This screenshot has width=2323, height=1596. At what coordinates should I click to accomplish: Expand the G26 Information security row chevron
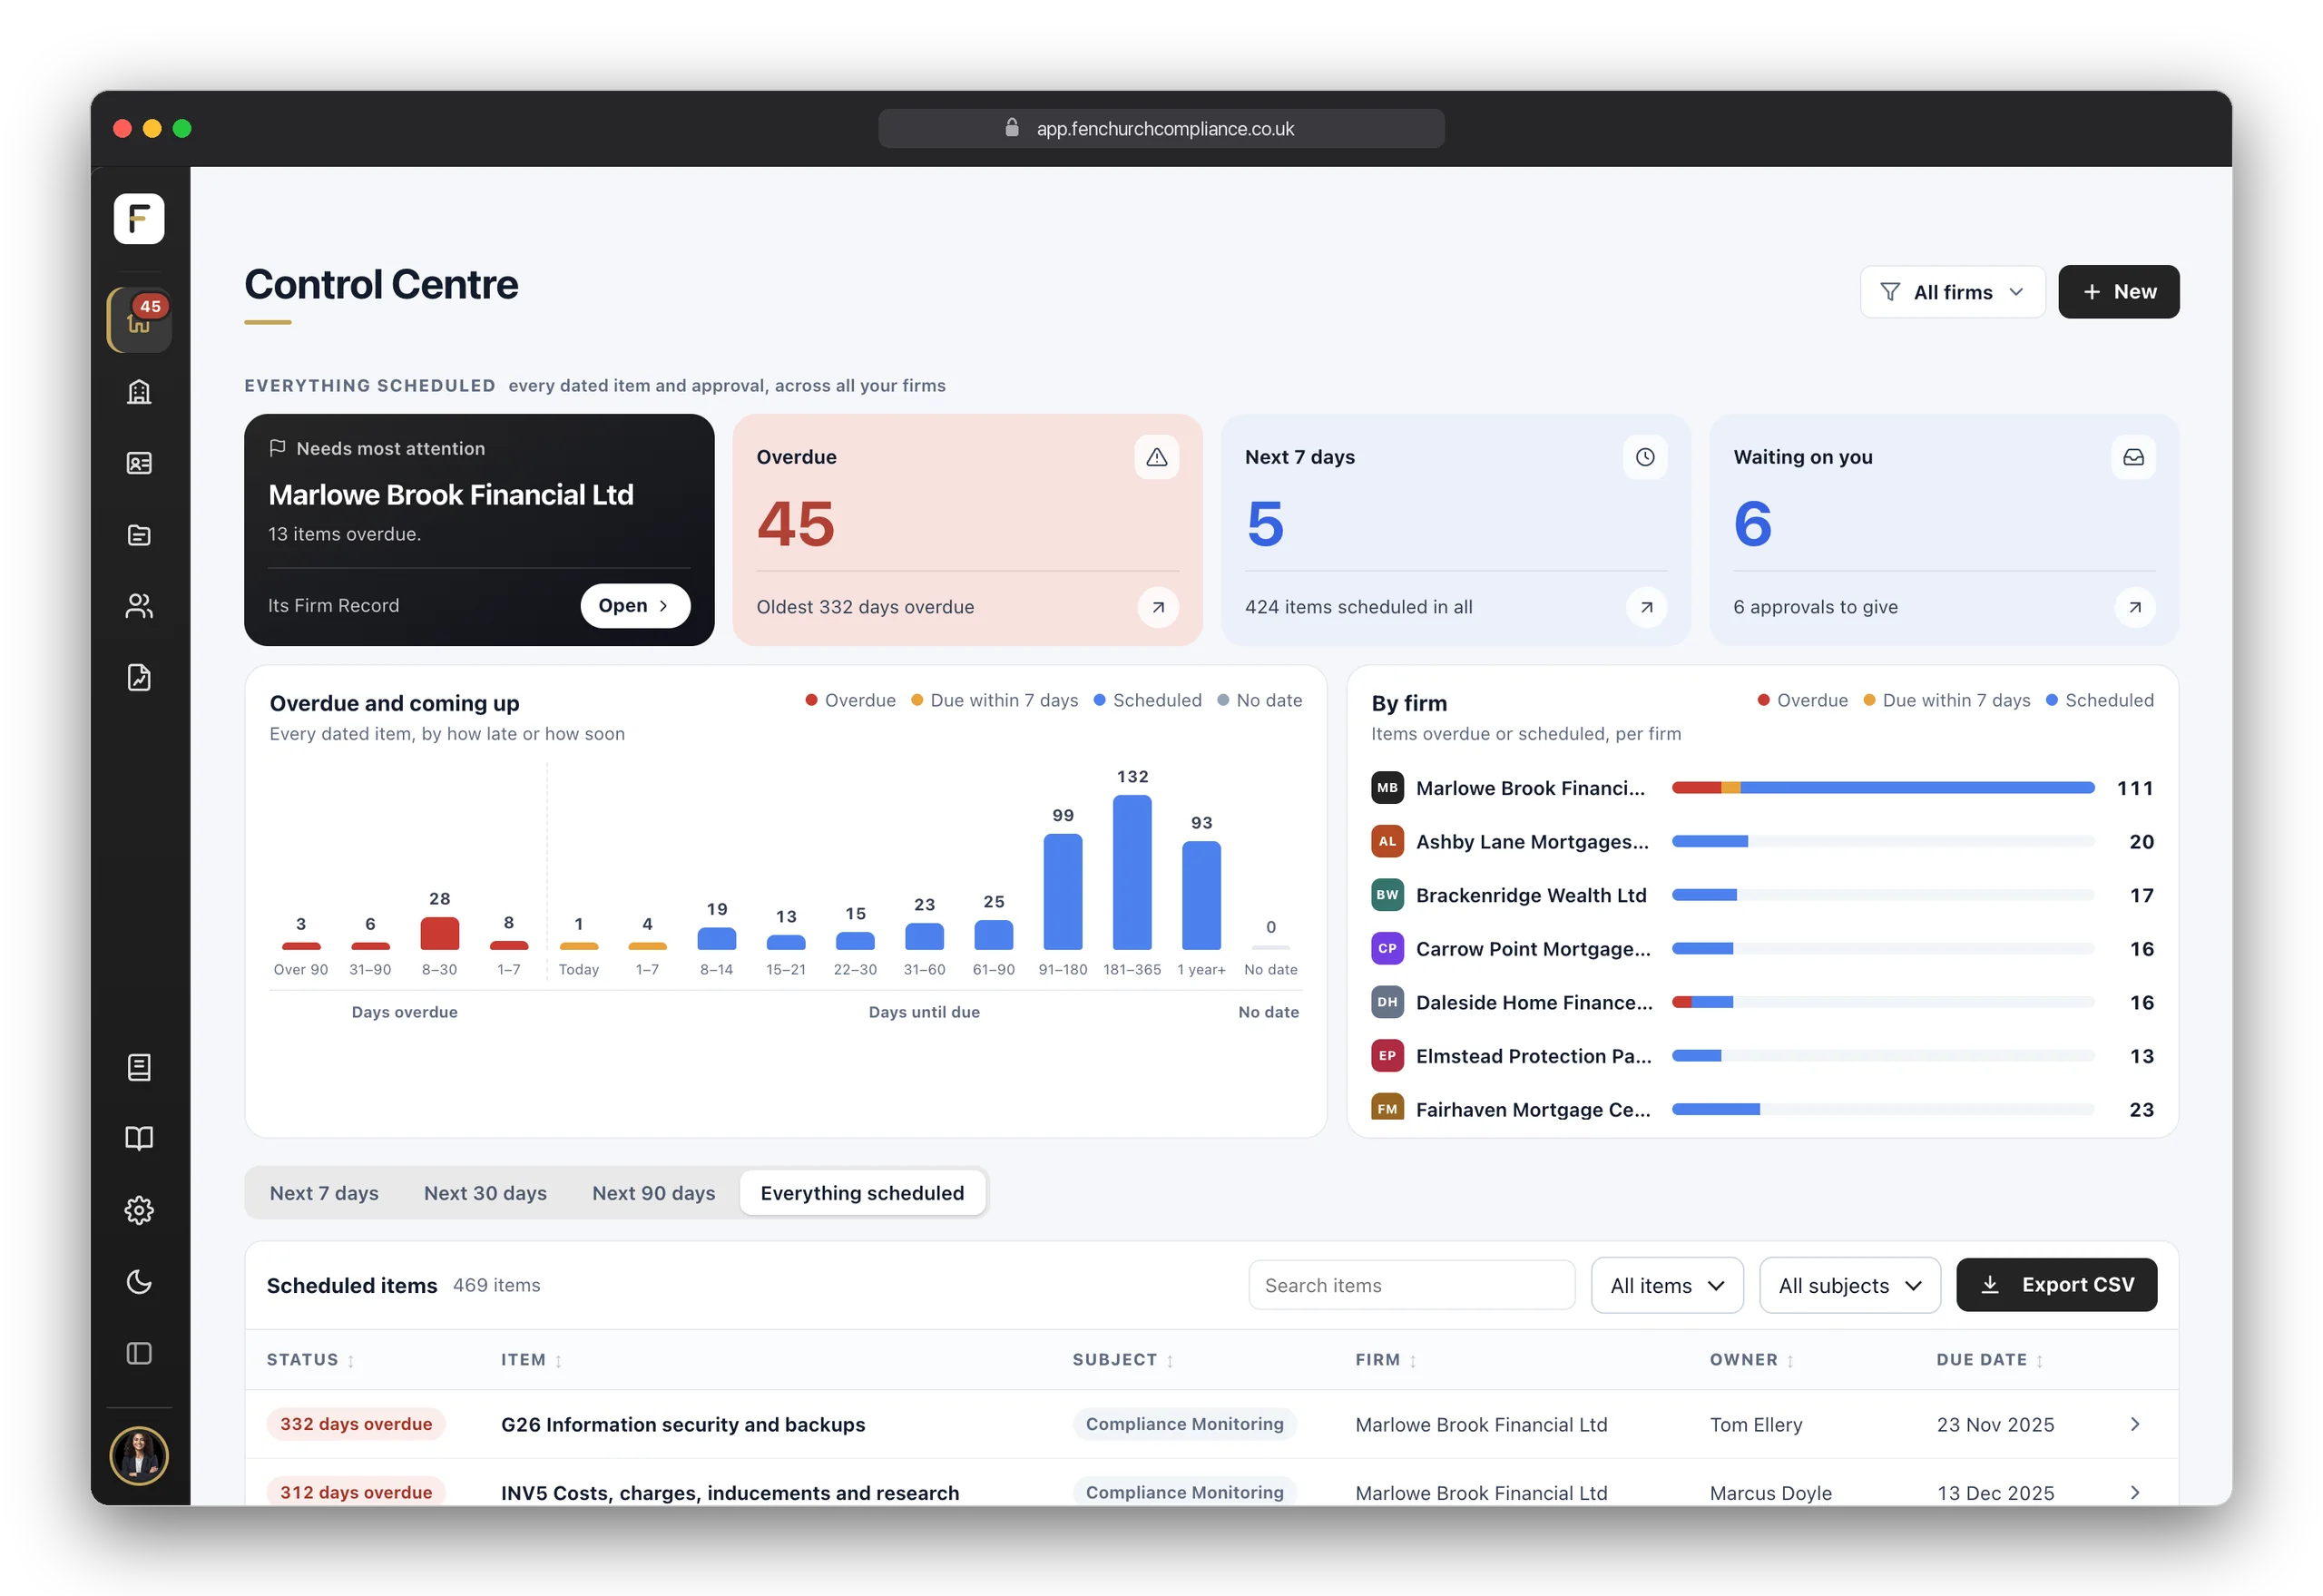2135,1424
